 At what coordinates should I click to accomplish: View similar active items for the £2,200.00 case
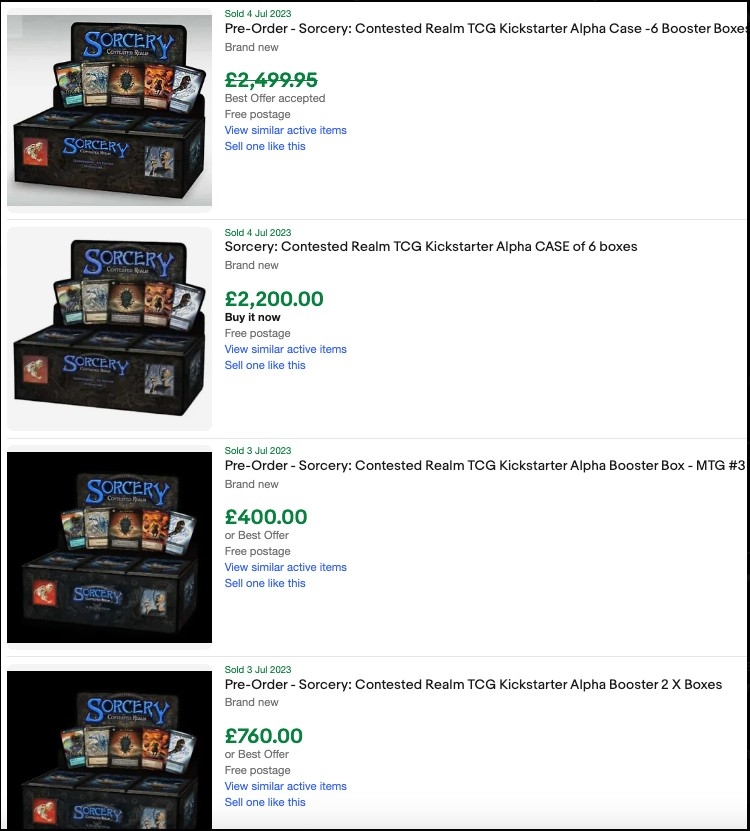coord(285,349)
